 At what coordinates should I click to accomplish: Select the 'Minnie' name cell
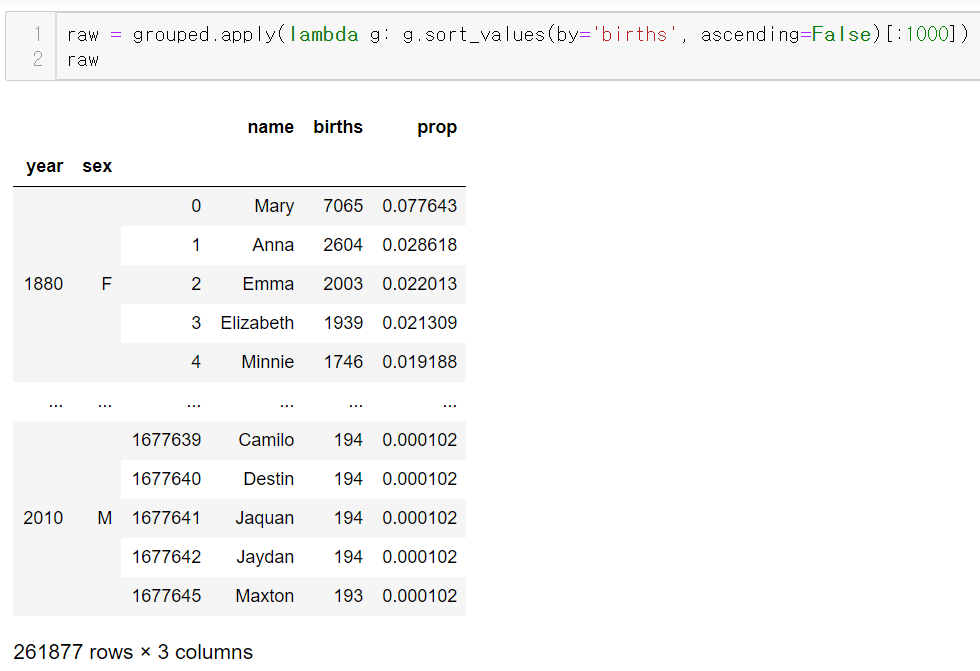268,362
